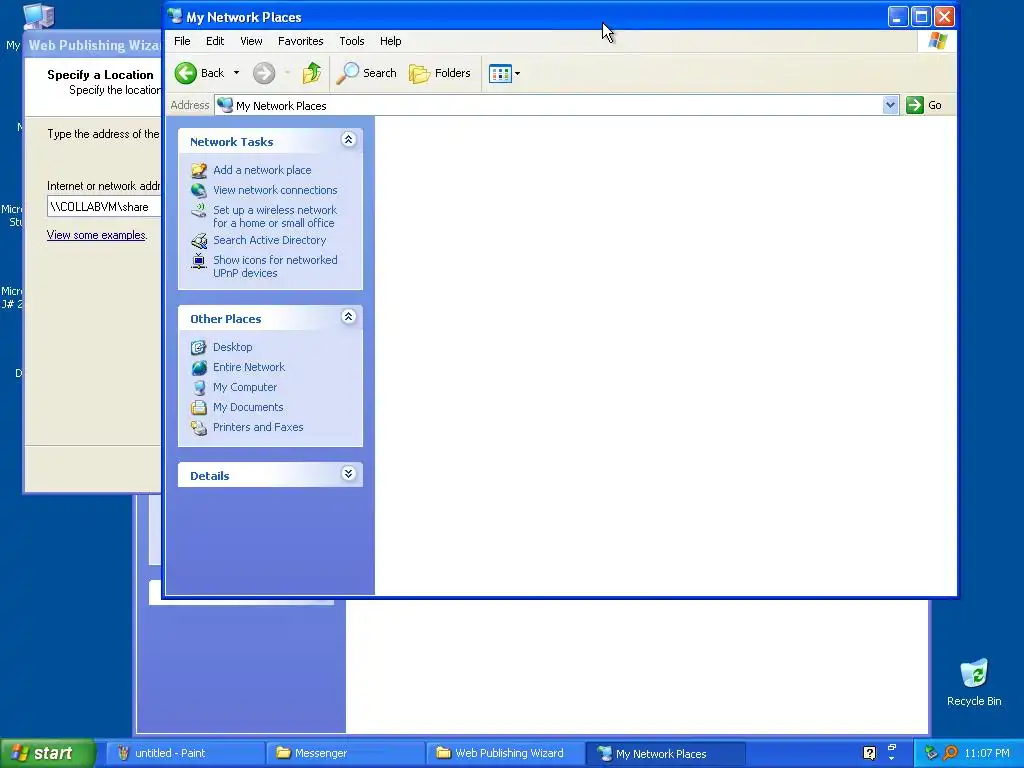The image size is (1024, 768).
Task: Open the Back history dropdown arrow
Action: [x=236, y=73]
